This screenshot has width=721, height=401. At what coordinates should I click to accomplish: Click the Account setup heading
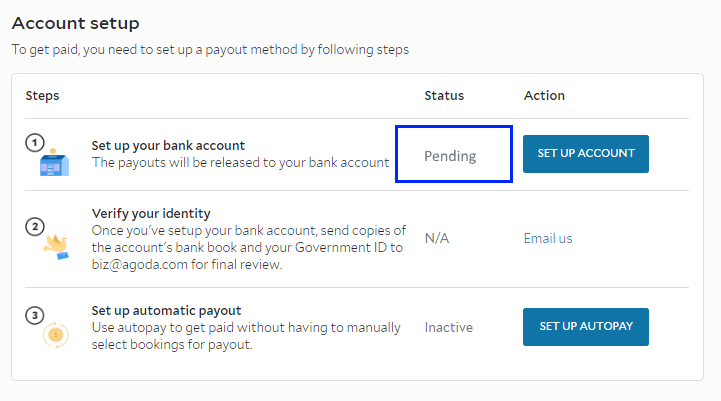click(75, 23)
